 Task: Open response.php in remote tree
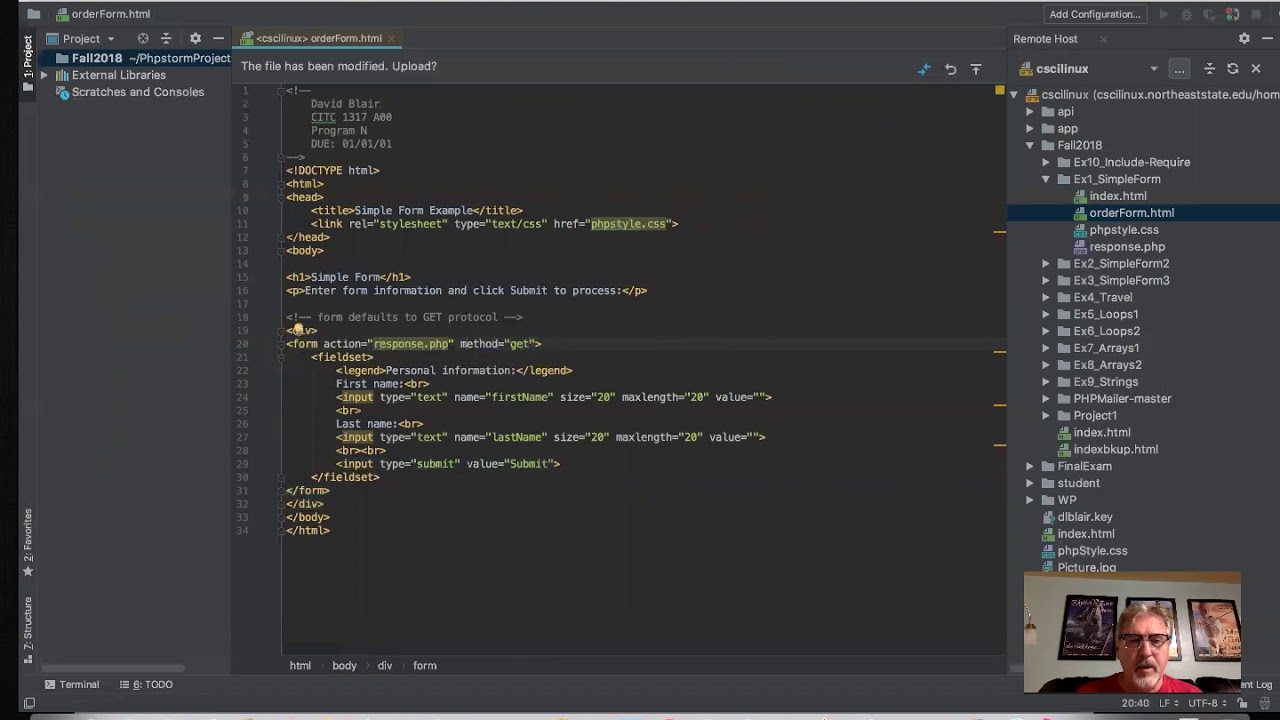1127,247
